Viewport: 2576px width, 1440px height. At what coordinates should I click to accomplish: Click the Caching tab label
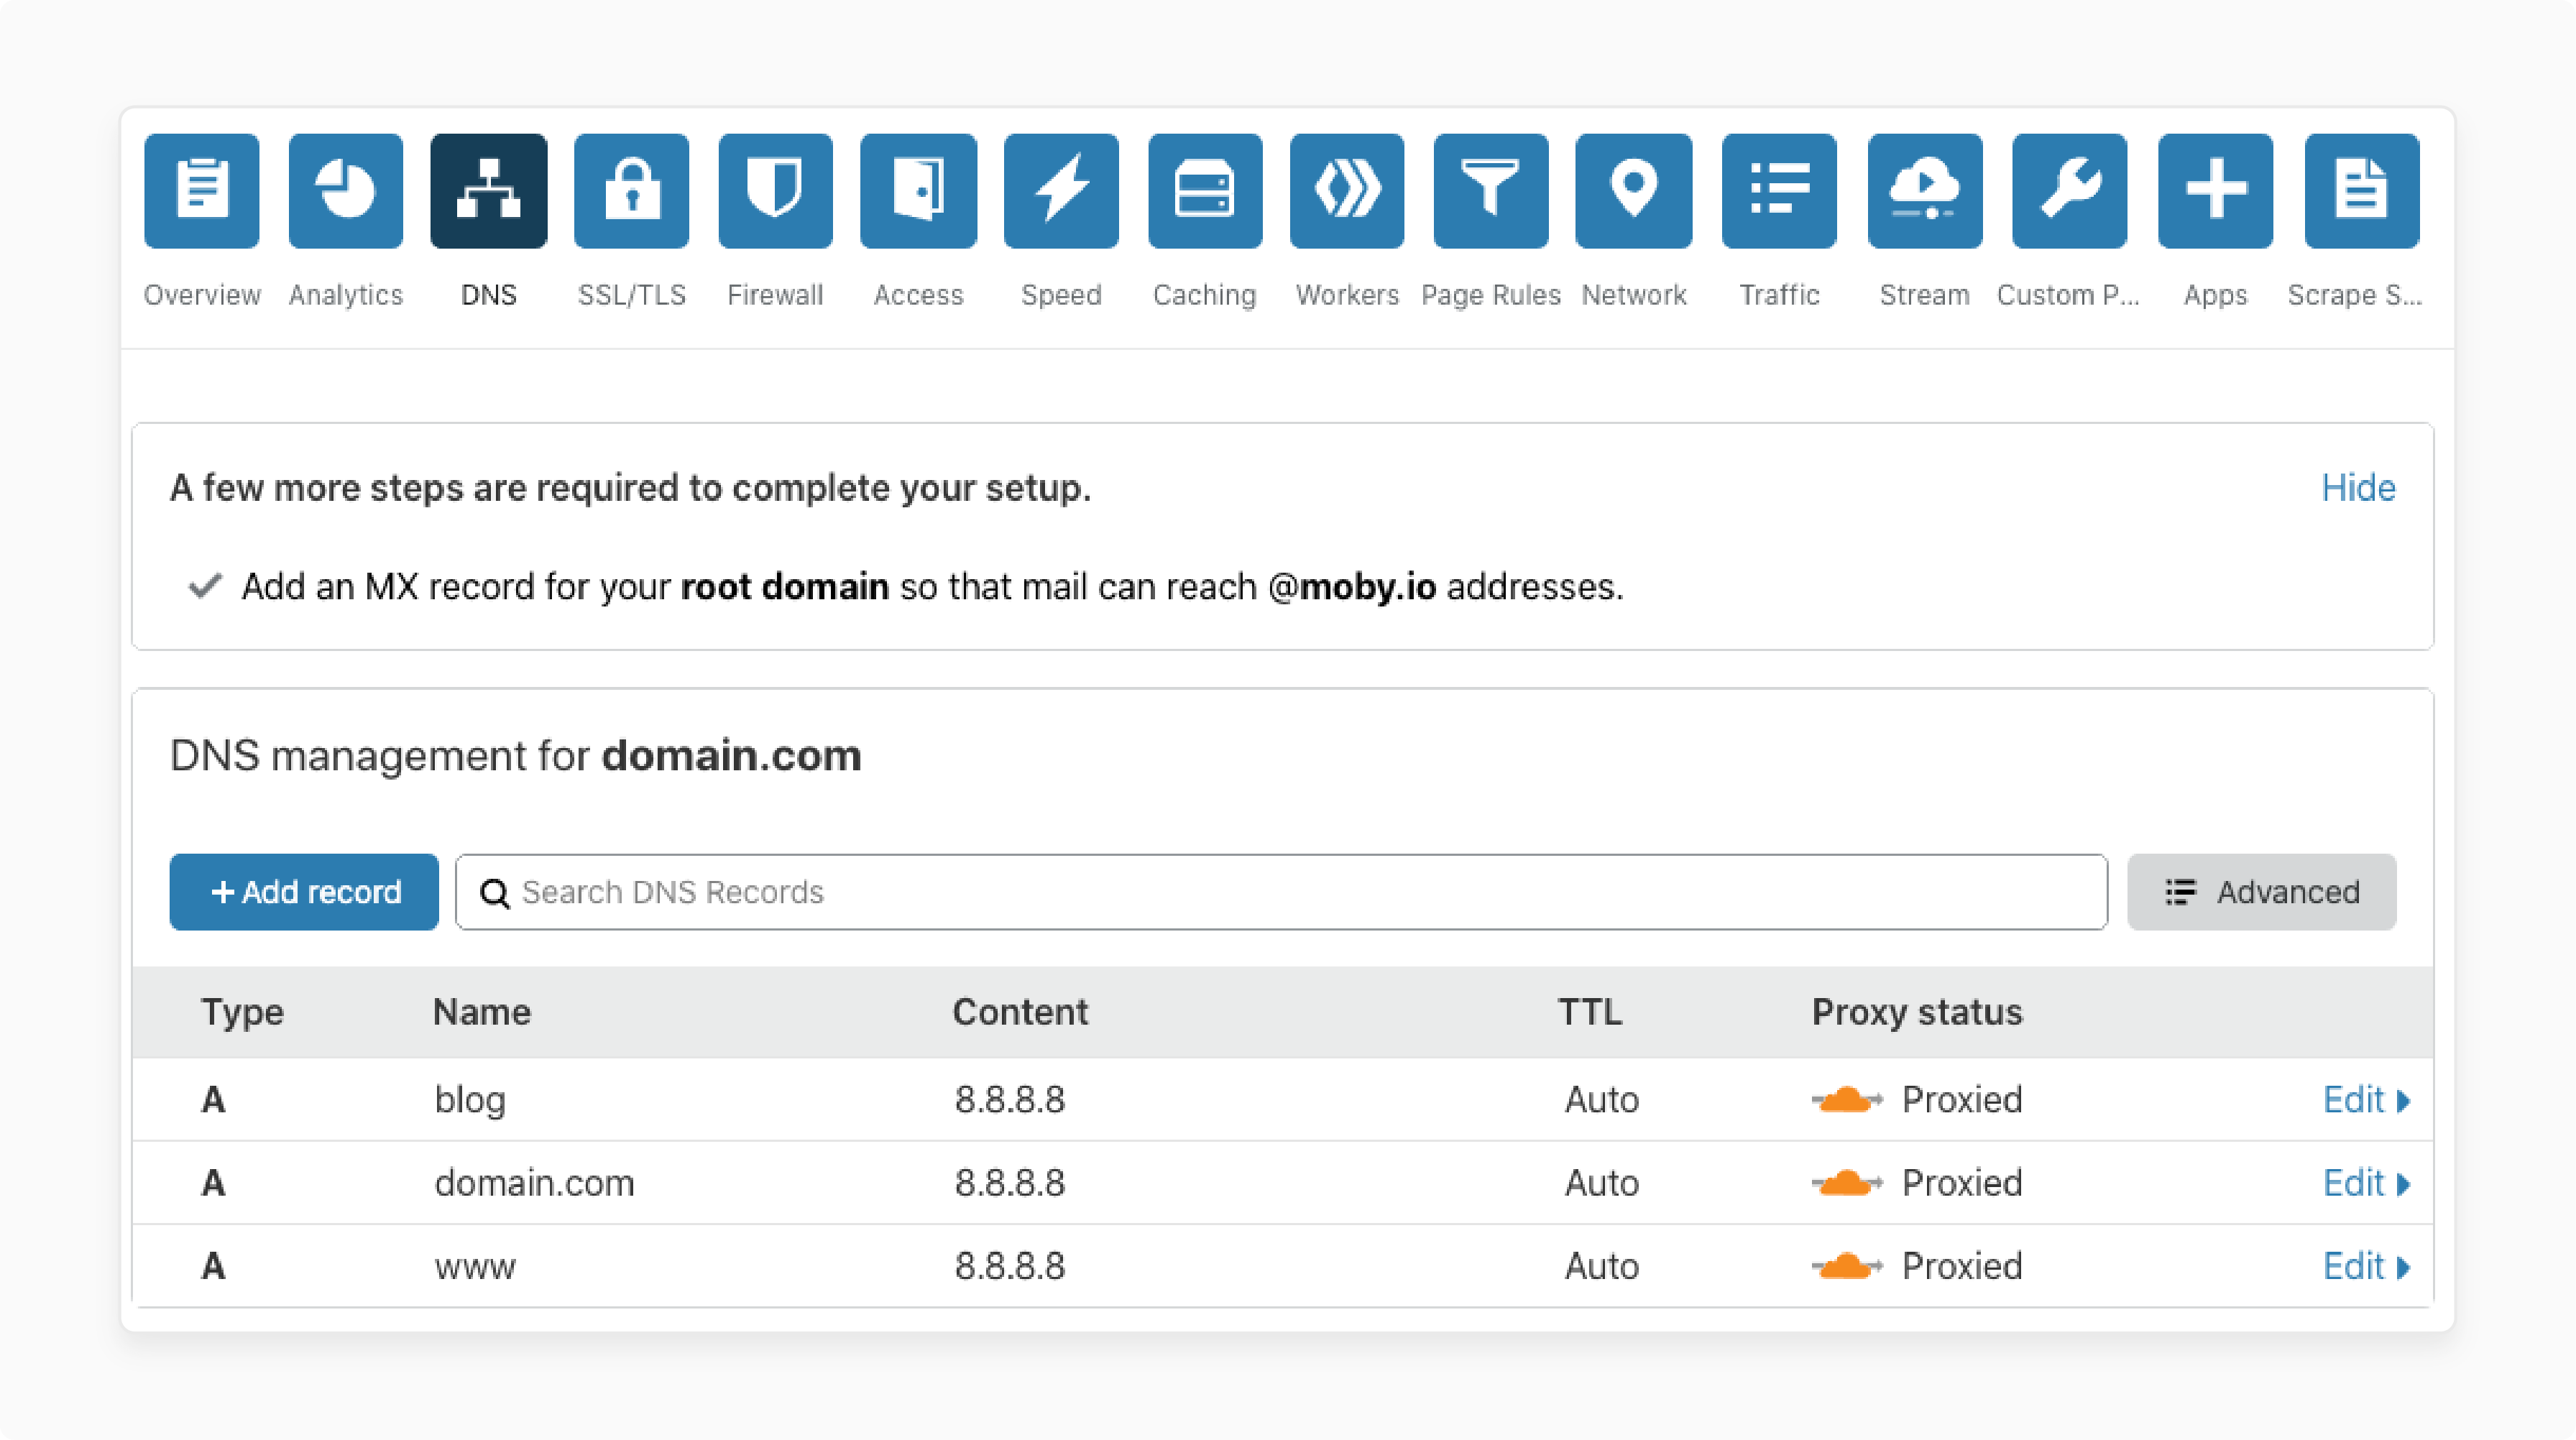click(x=1205, y=295)
